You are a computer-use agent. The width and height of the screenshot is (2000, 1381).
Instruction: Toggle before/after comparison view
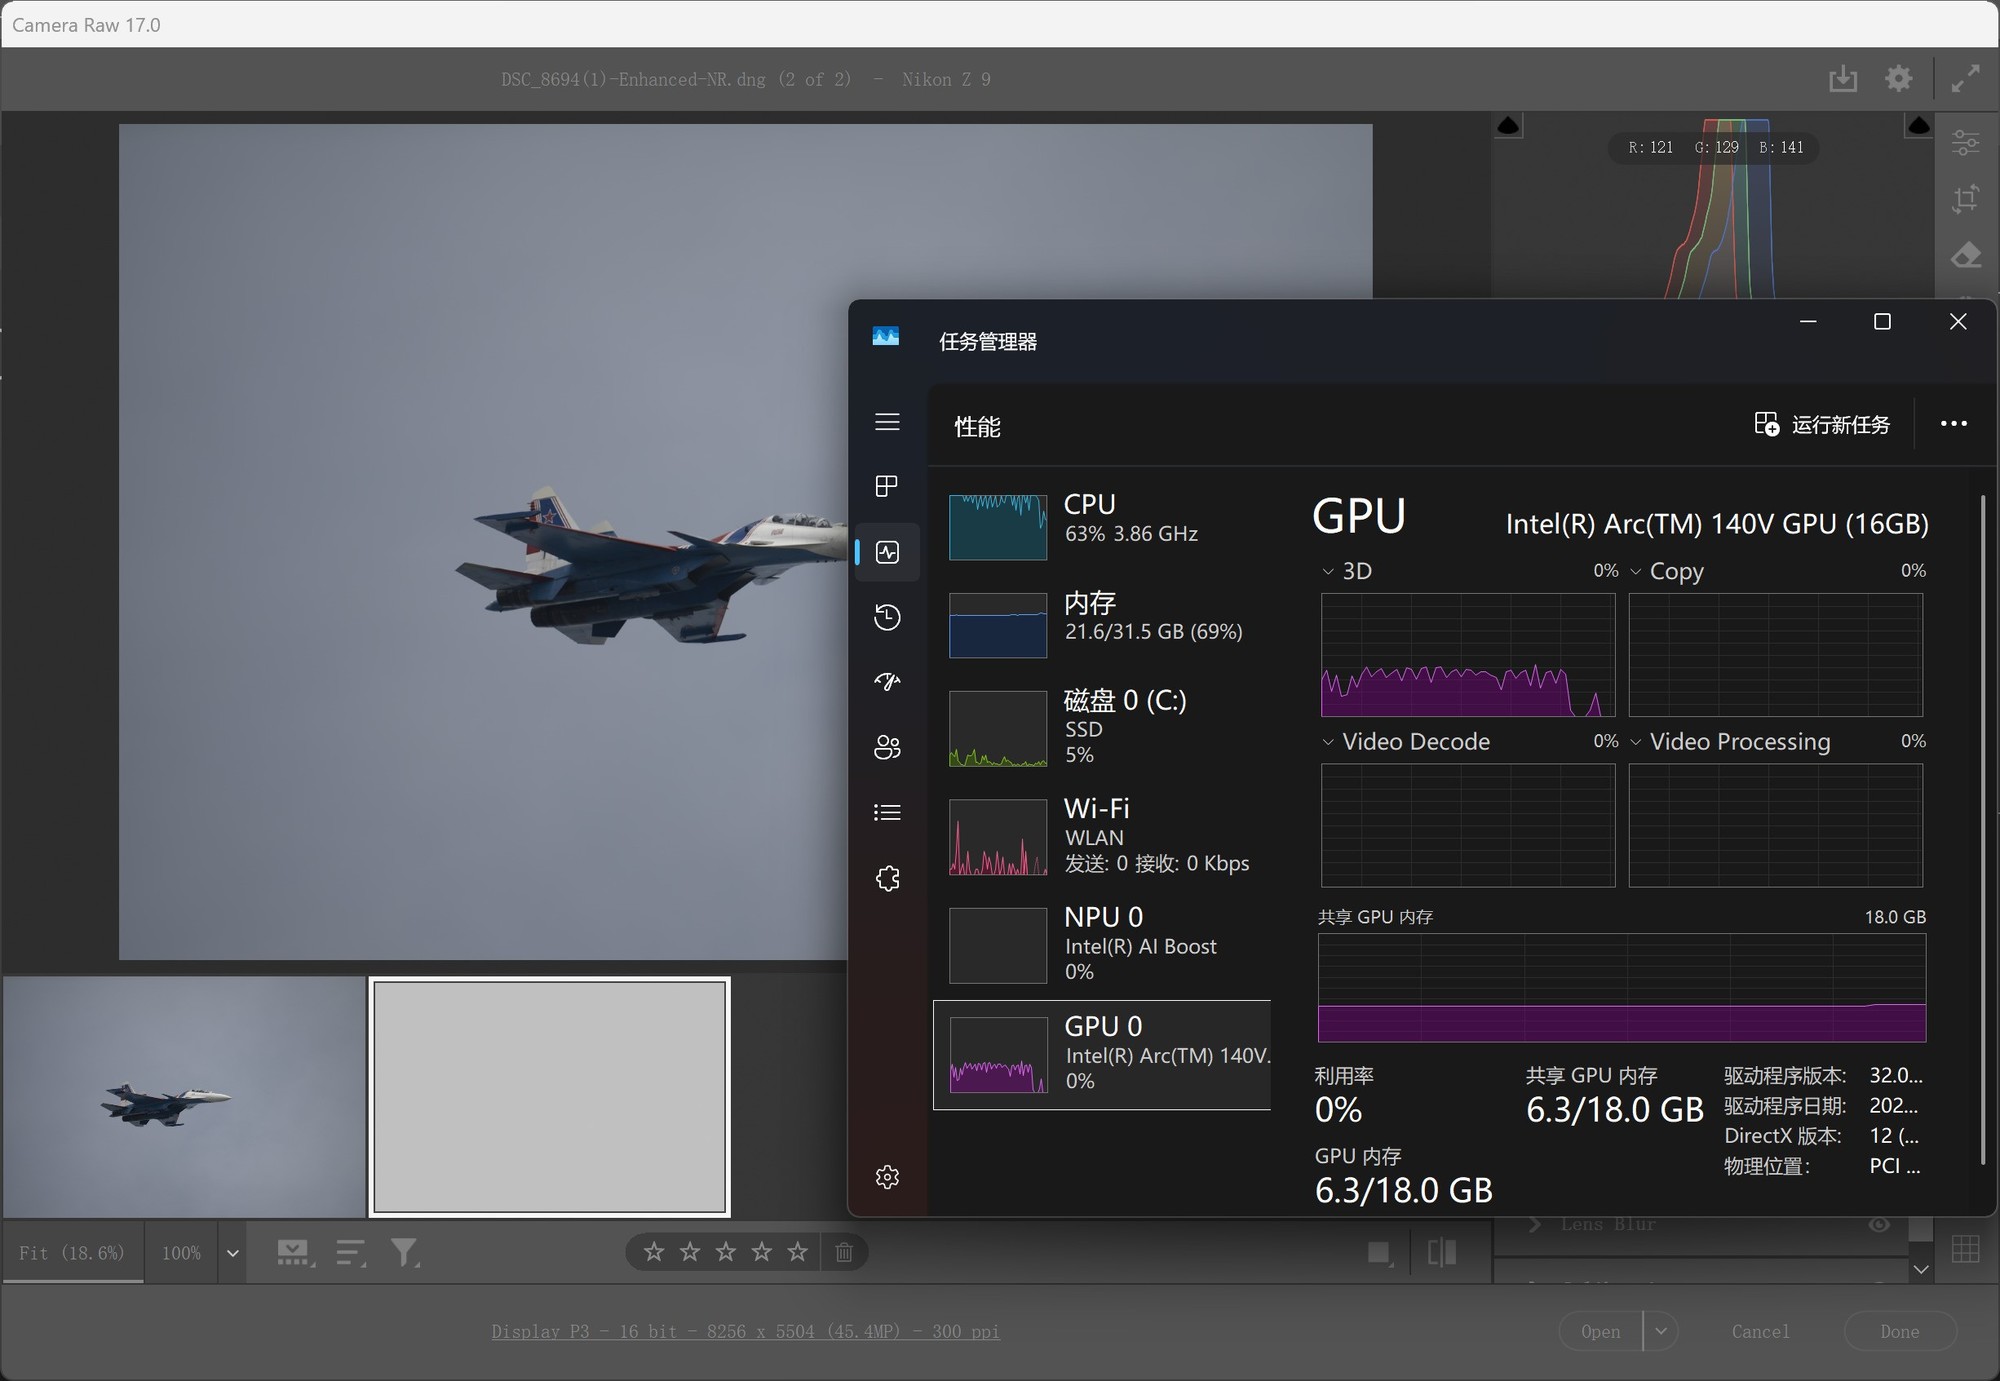click(x=1441, y=1252)
